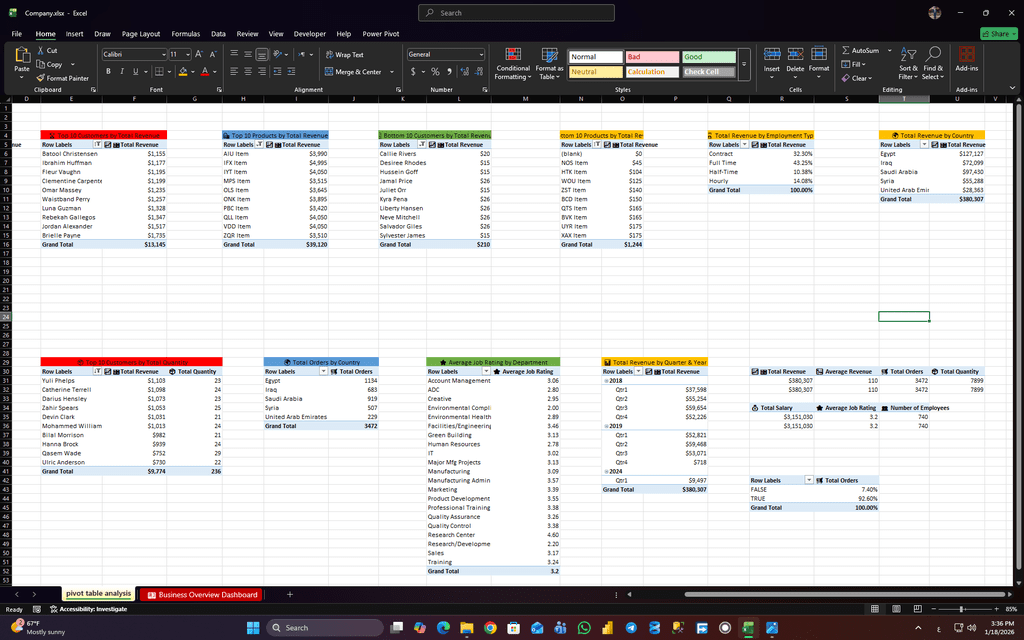Switch to Business Overview Dashboard sheet
1024x640 pixels.
click(x=203, y=595)
